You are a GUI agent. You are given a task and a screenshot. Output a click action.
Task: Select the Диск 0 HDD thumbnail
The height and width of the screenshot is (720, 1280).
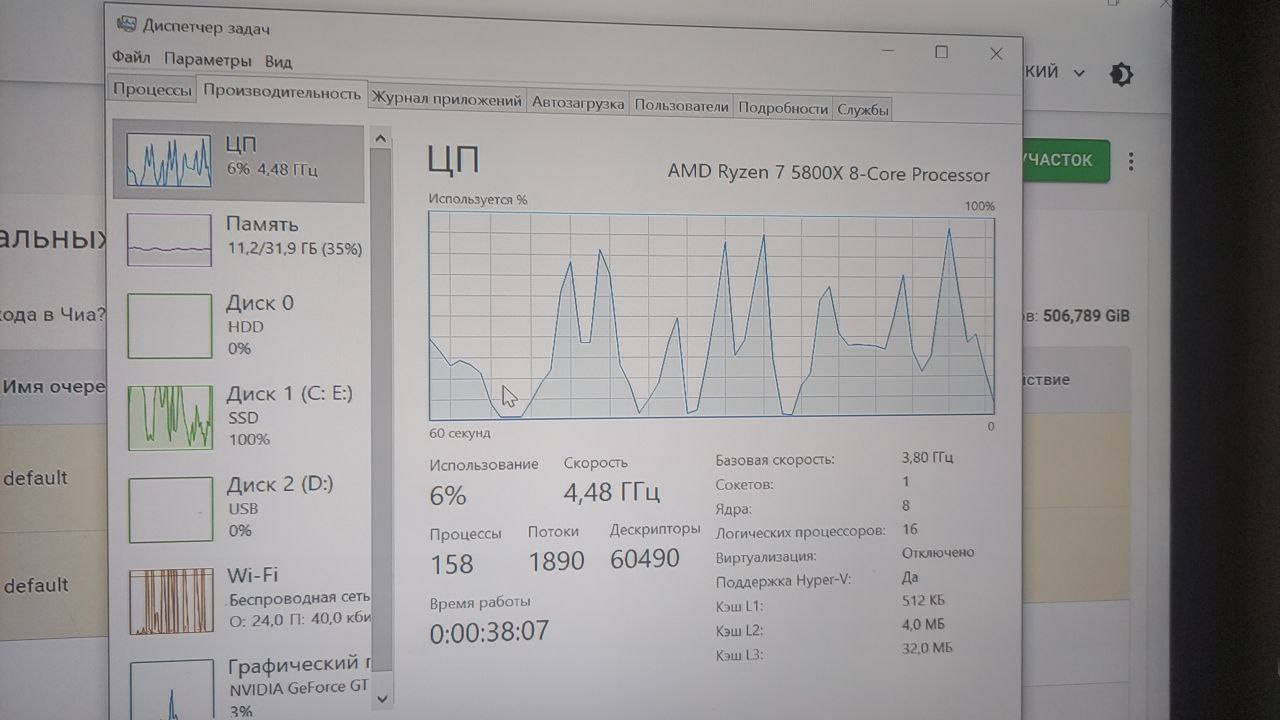170,326
